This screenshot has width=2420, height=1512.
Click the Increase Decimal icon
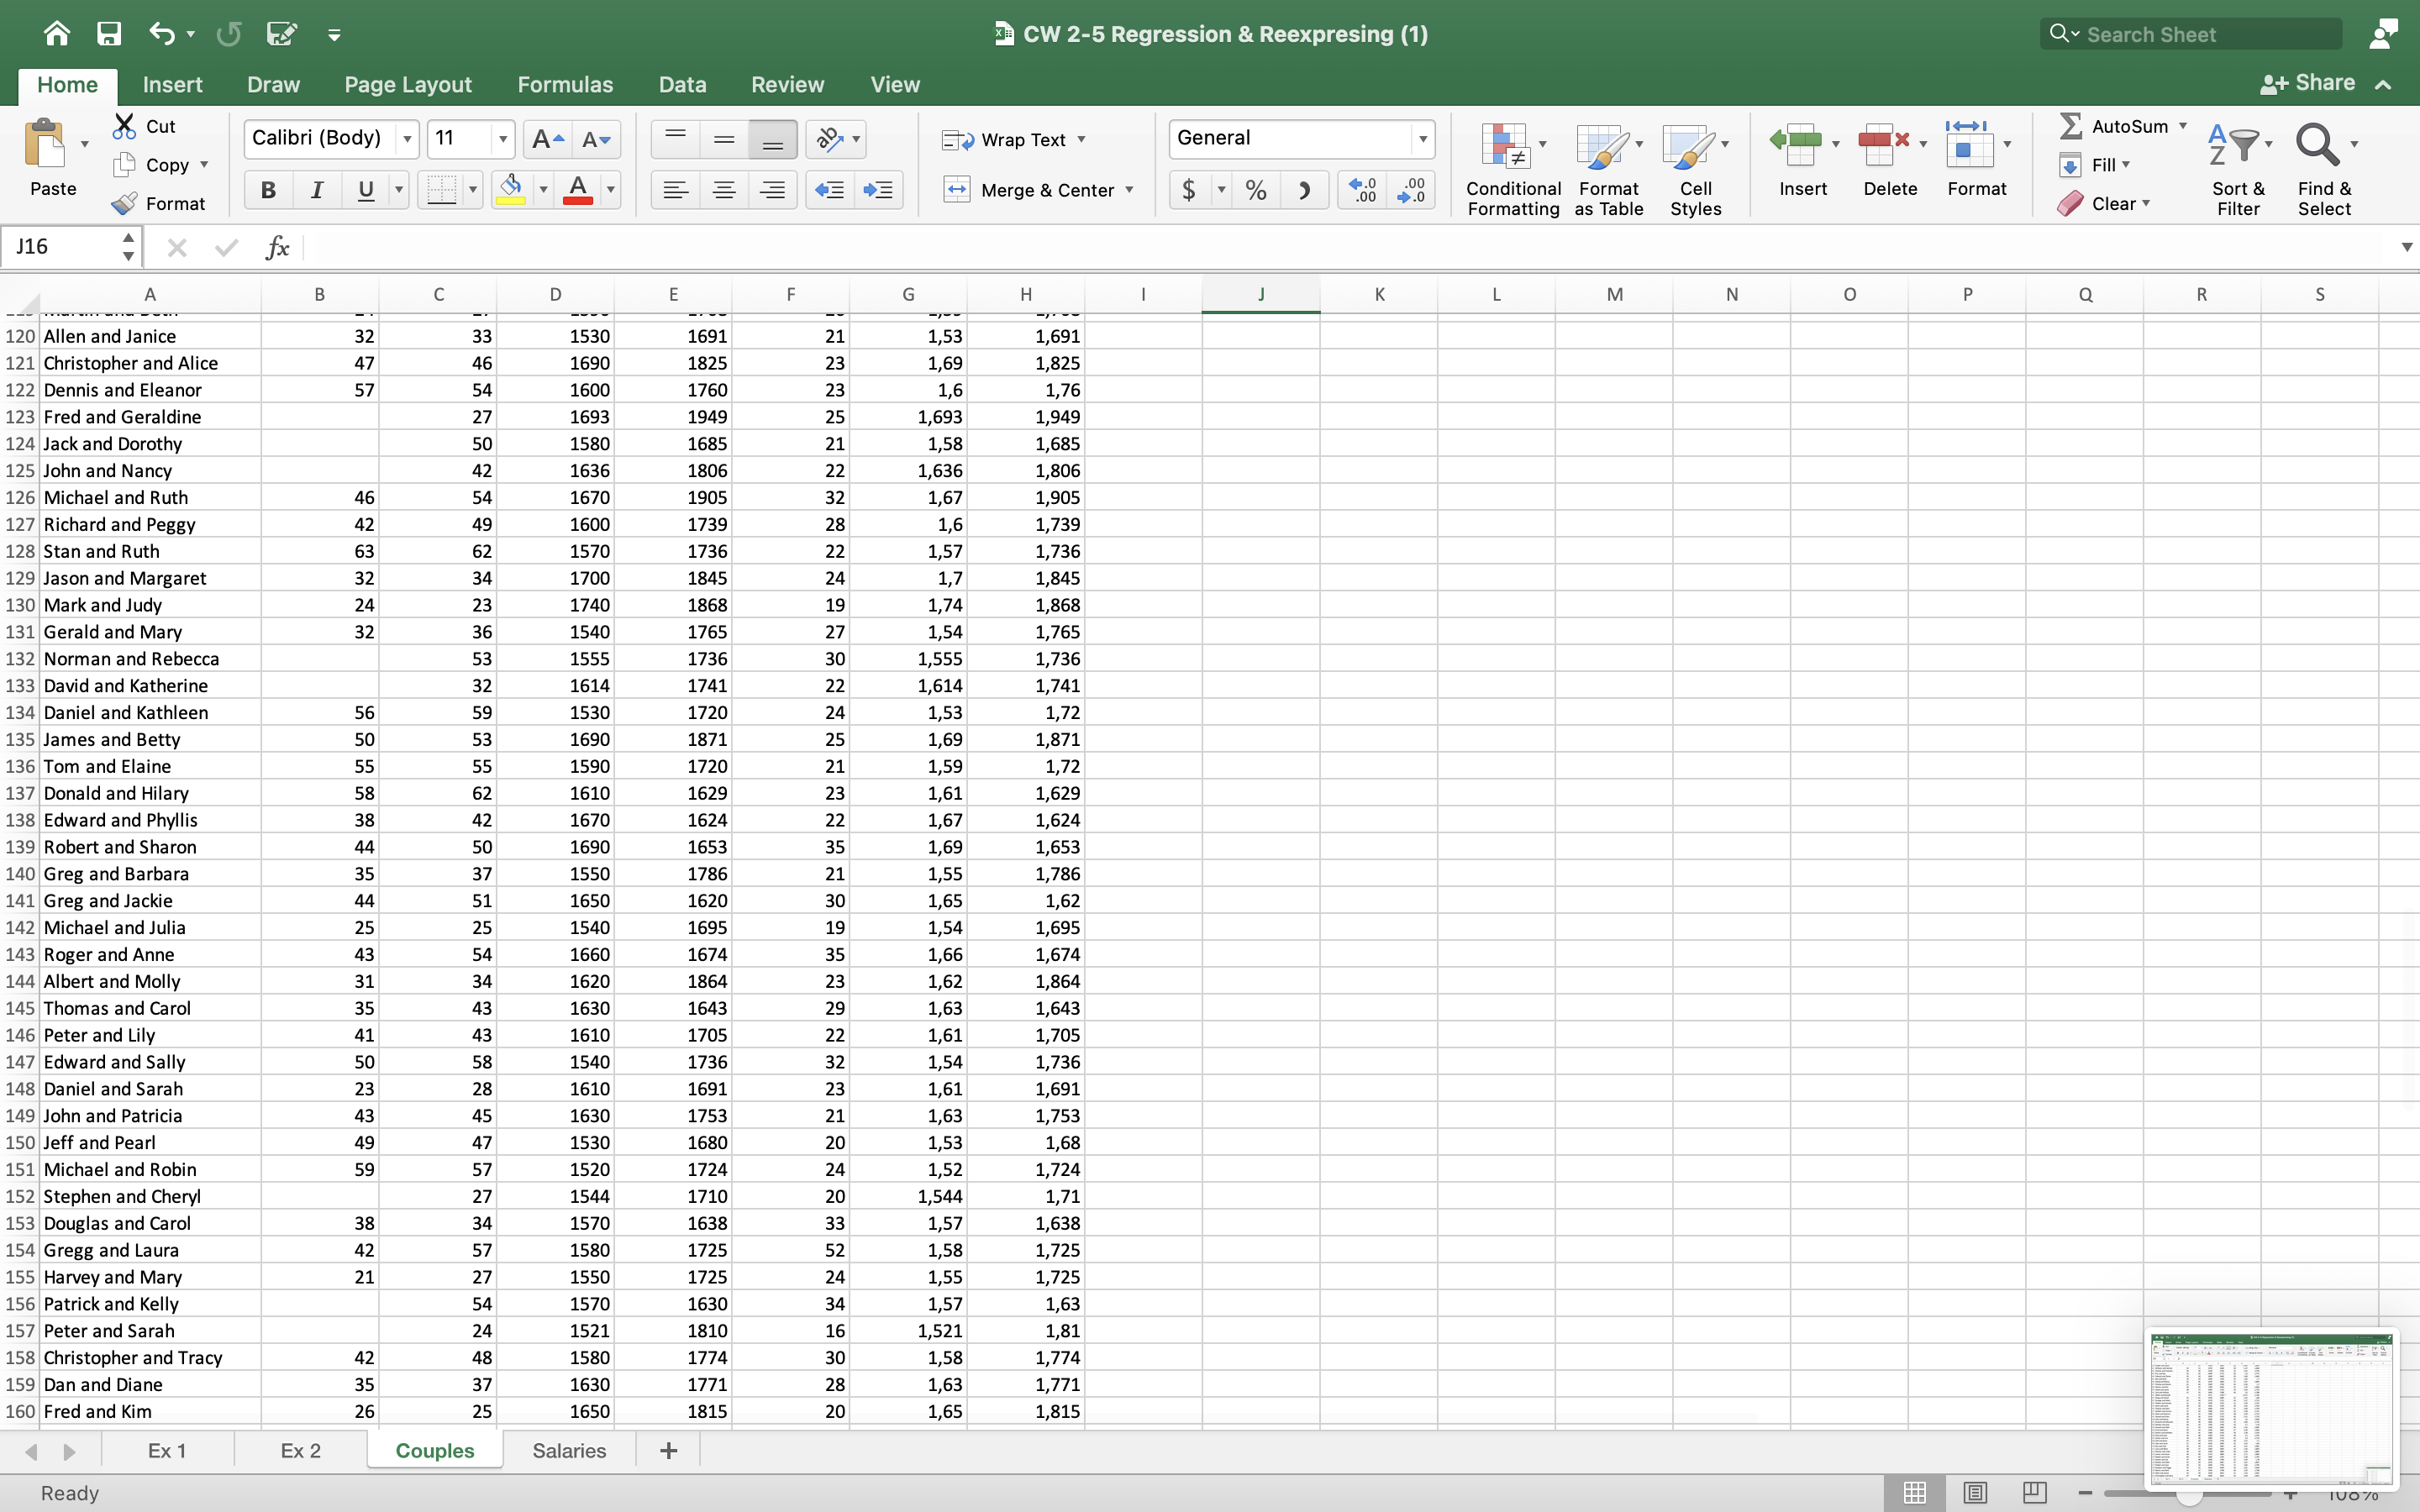click(1360, 189)
